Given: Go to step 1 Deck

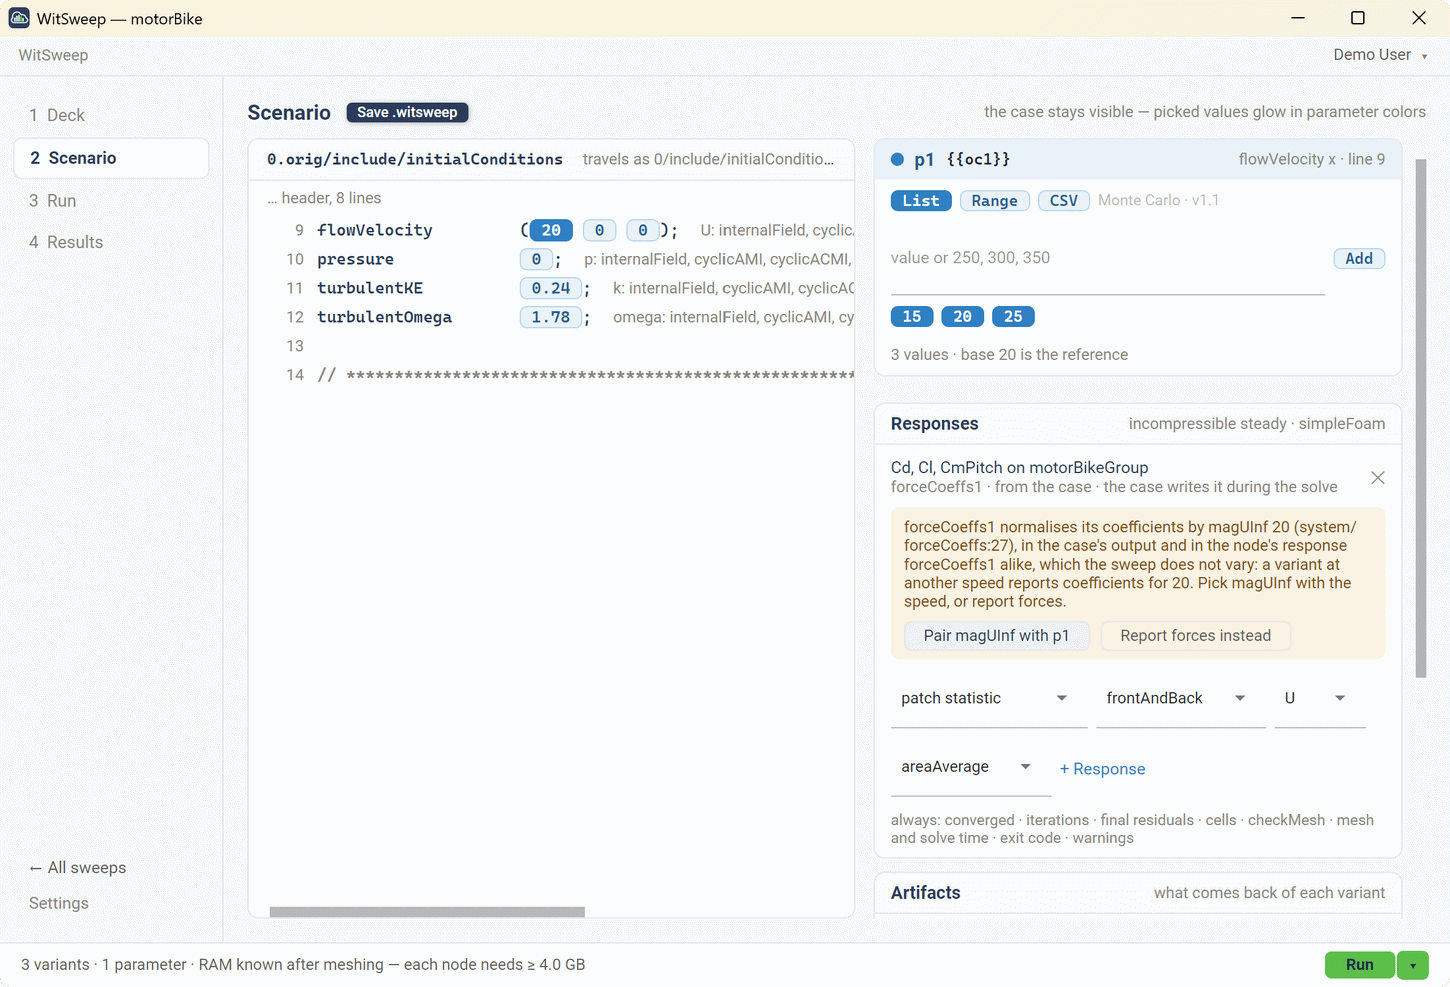Looking at the screenshot, I should 111,115.
